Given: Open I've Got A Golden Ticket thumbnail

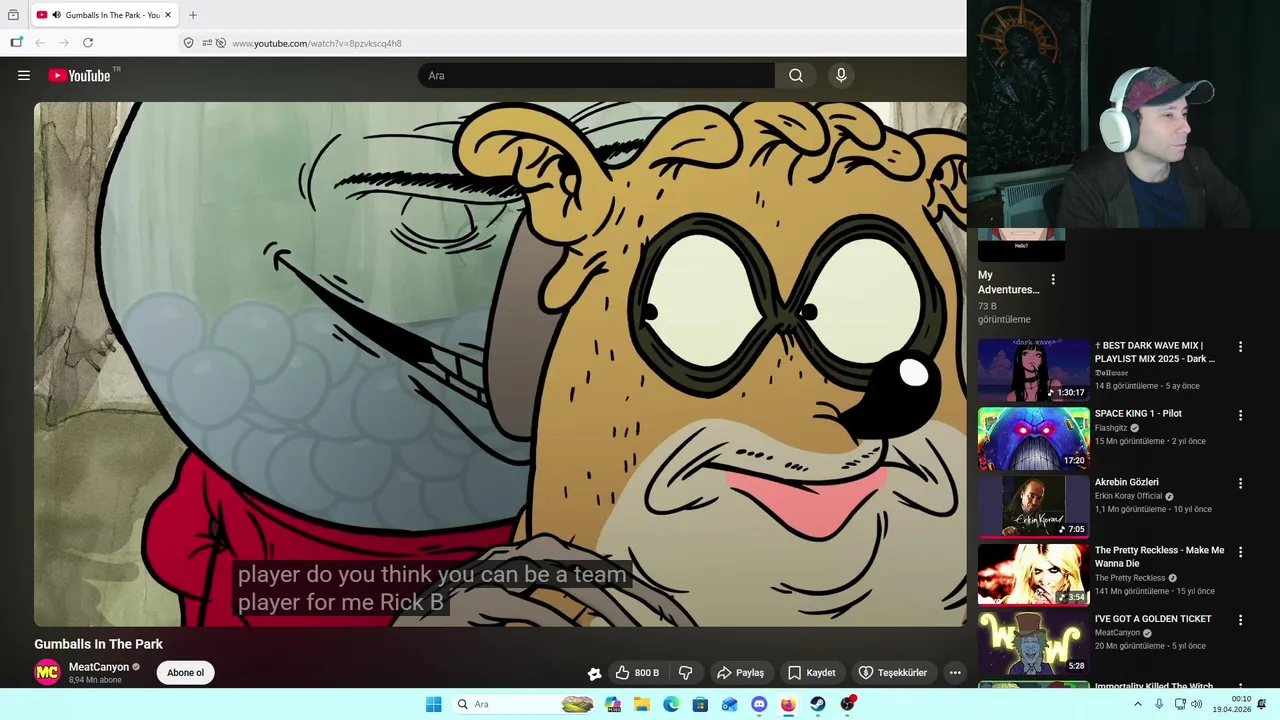Looking at the screenshot, I should click(1033, 643).
